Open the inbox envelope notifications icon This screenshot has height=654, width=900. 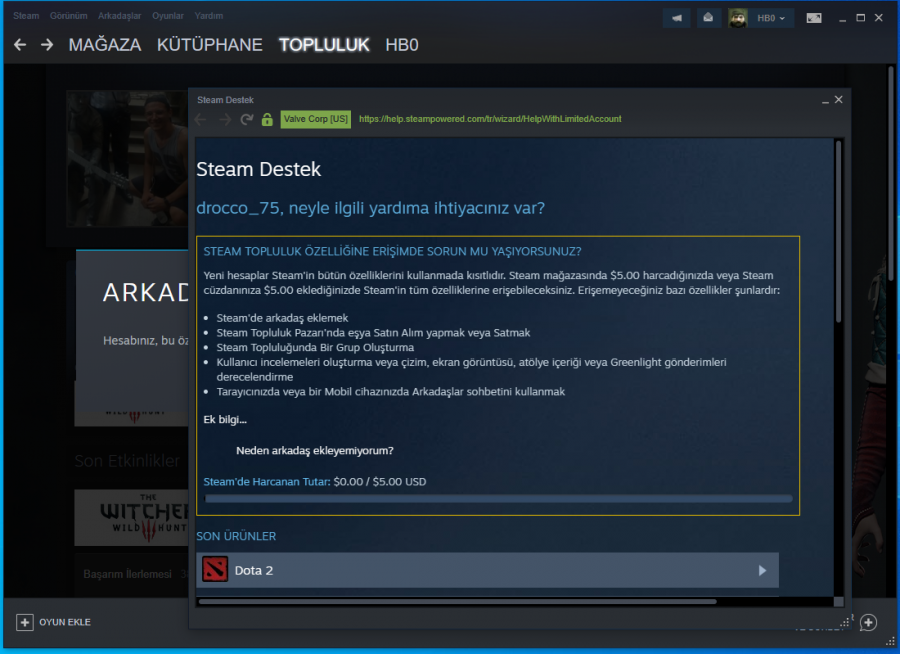point(709,18)
